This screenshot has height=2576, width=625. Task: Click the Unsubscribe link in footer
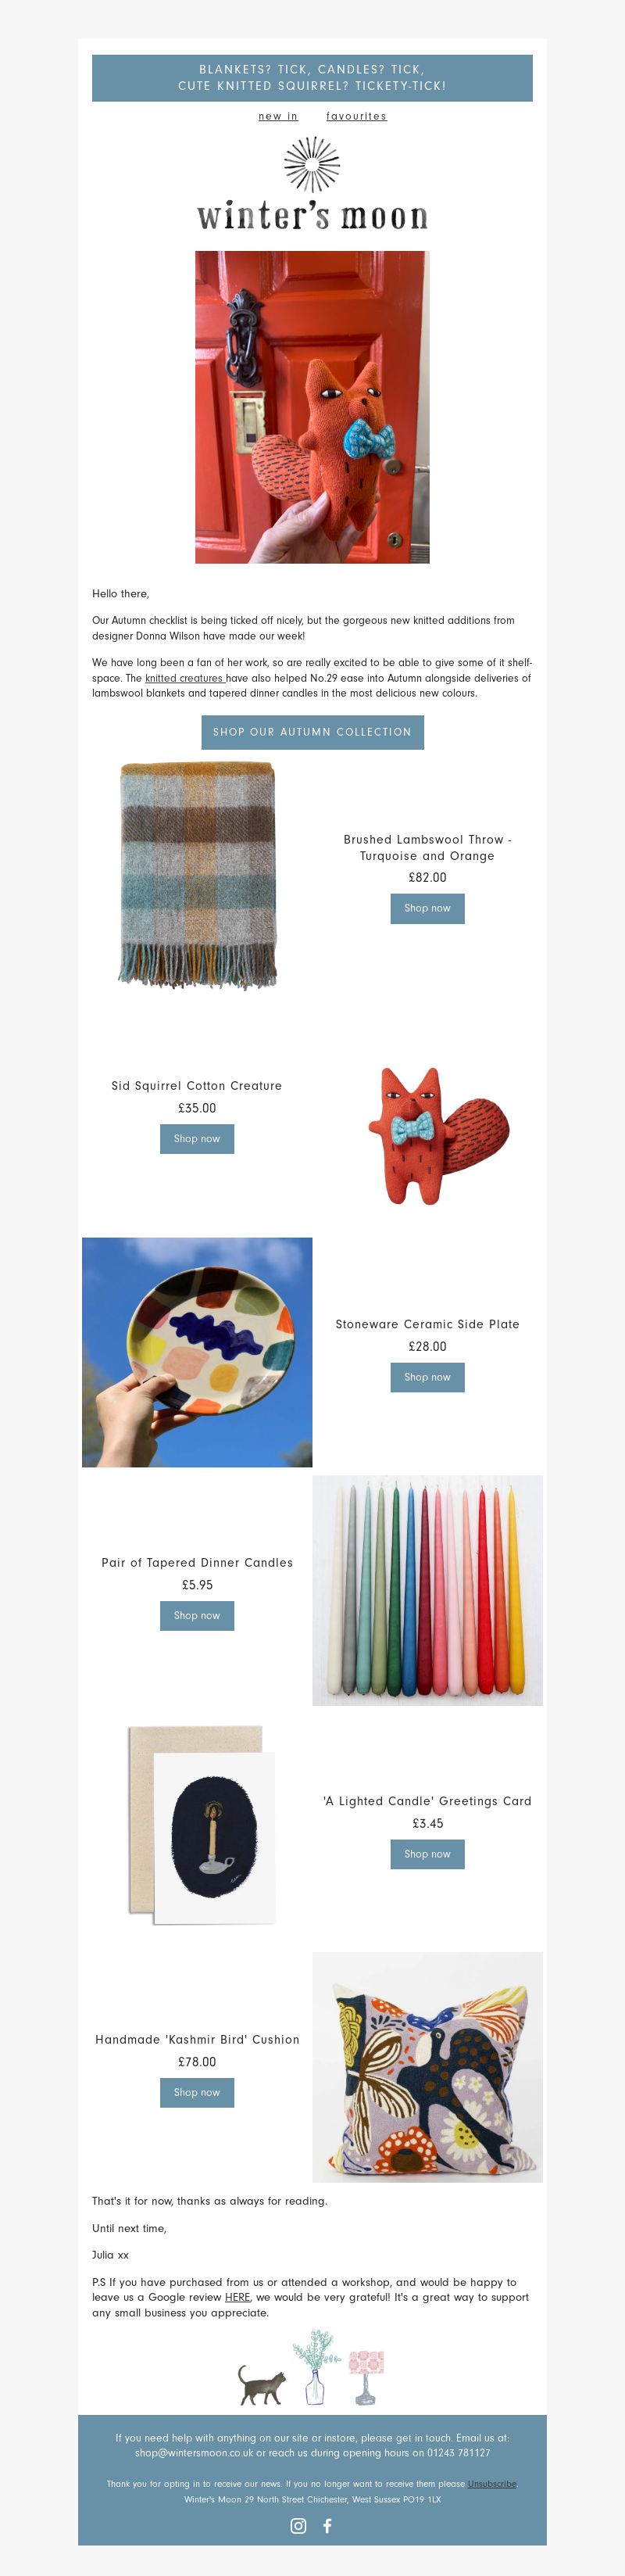click(492, 2483)
